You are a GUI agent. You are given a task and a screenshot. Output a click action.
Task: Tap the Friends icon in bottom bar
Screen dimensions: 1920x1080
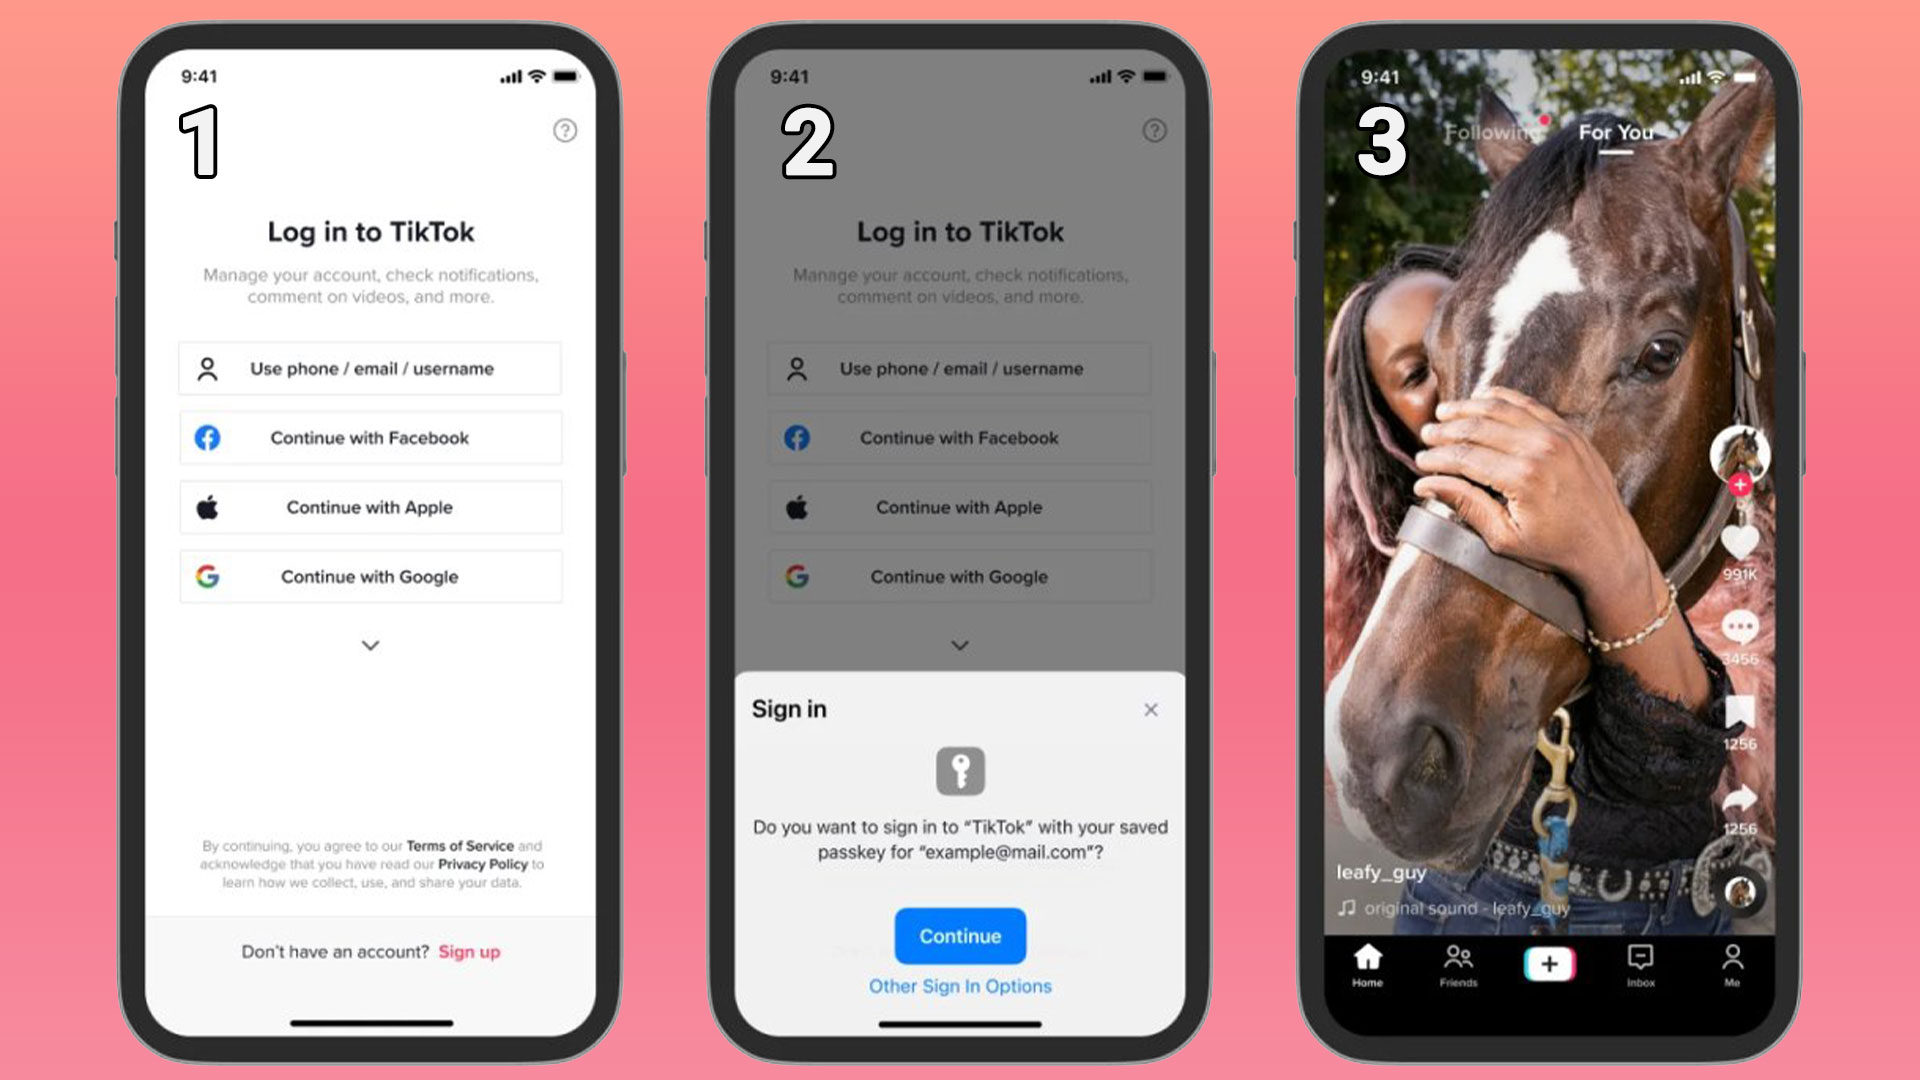coord(1456,964)
